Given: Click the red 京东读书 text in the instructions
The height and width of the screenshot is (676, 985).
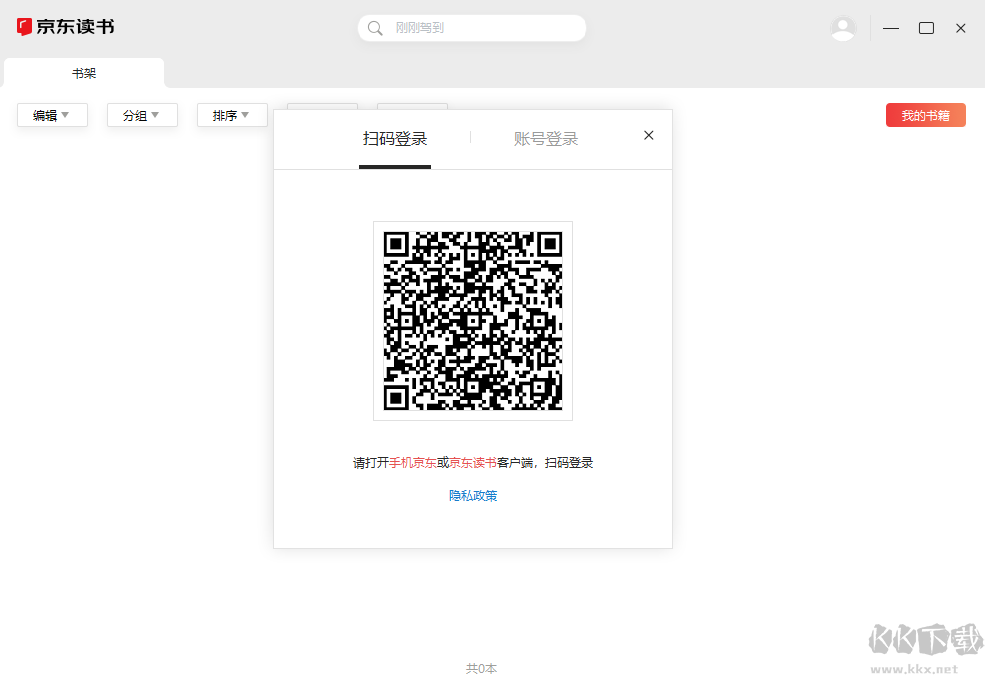Looking at the screenshot, I should 473,463.
